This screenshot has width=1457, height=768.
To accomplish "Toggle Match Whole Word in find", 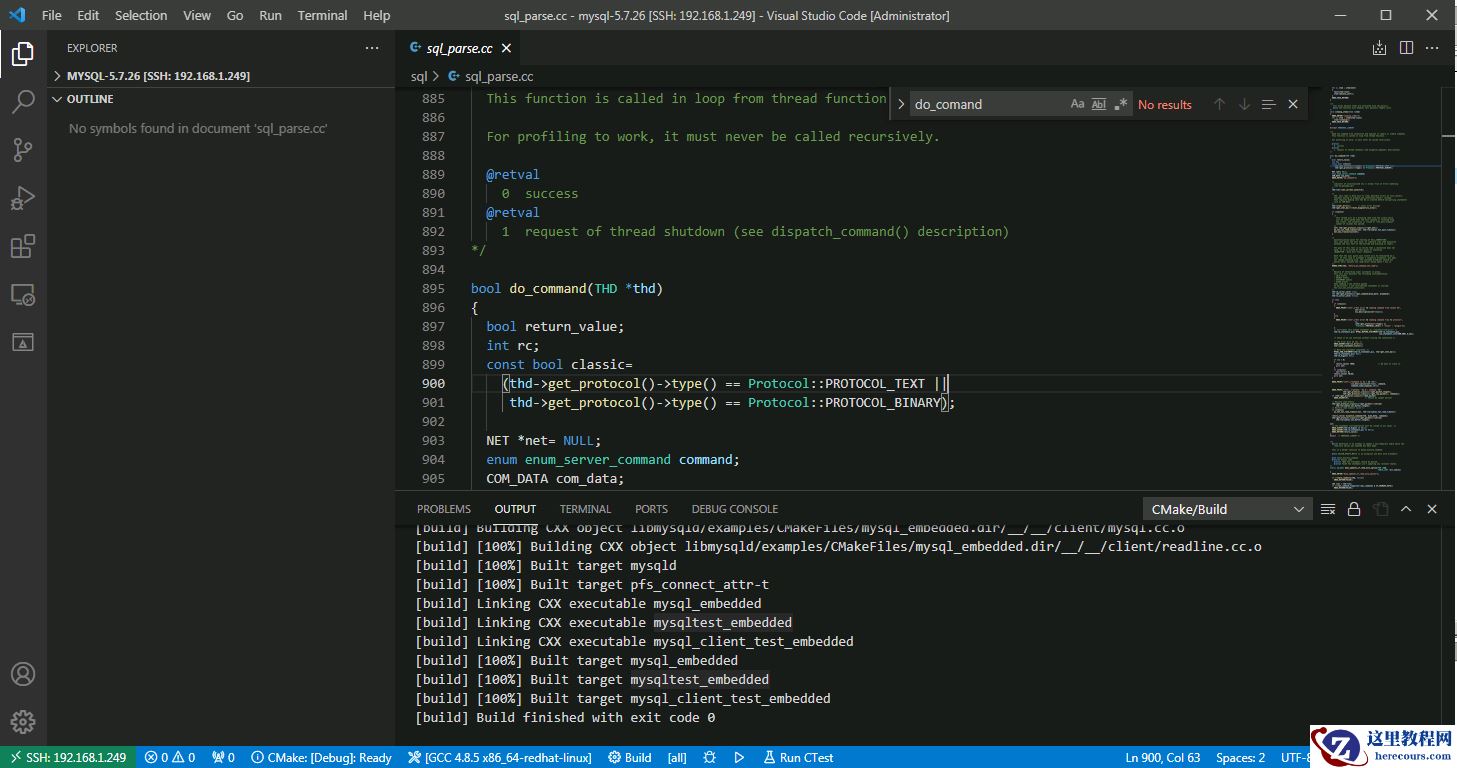I will [1099, 104].
